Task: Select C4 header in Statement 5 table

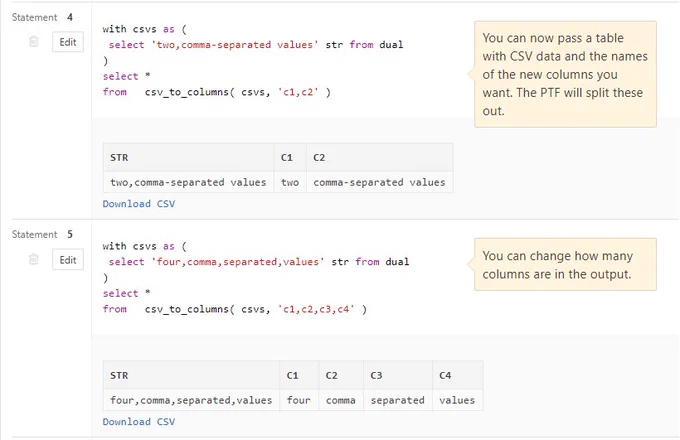Action: (x=458, y=375)
